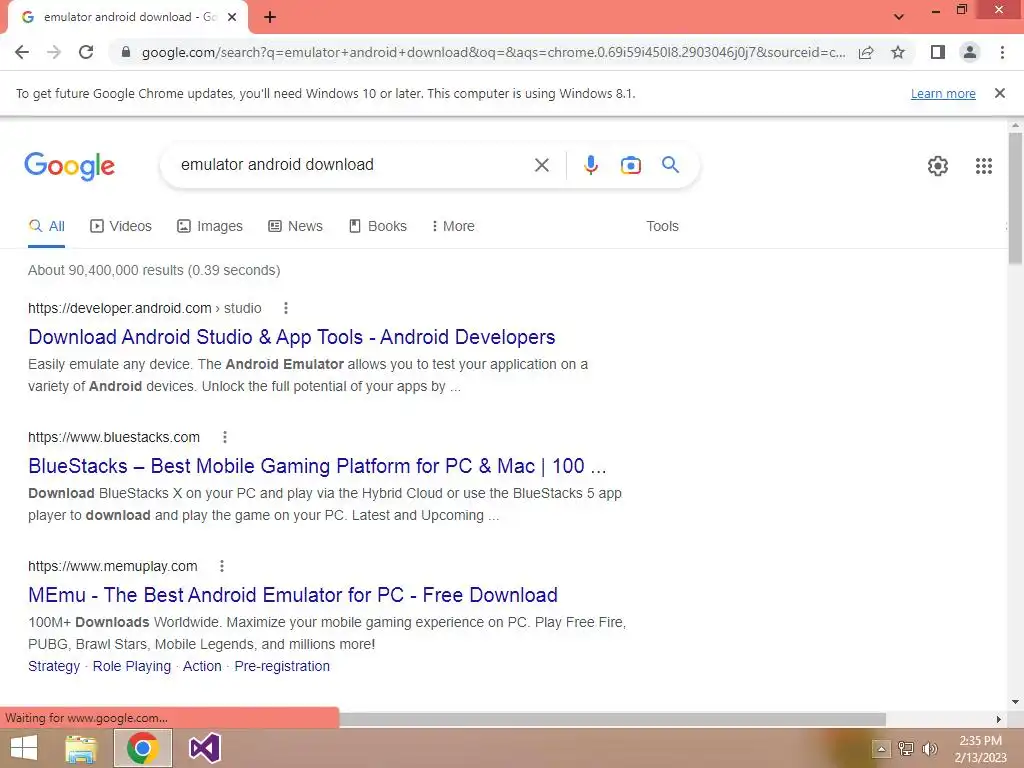The image size is (1024, 768).
Task: Close the emulator android download tab
Action: (x=232, y=17)
